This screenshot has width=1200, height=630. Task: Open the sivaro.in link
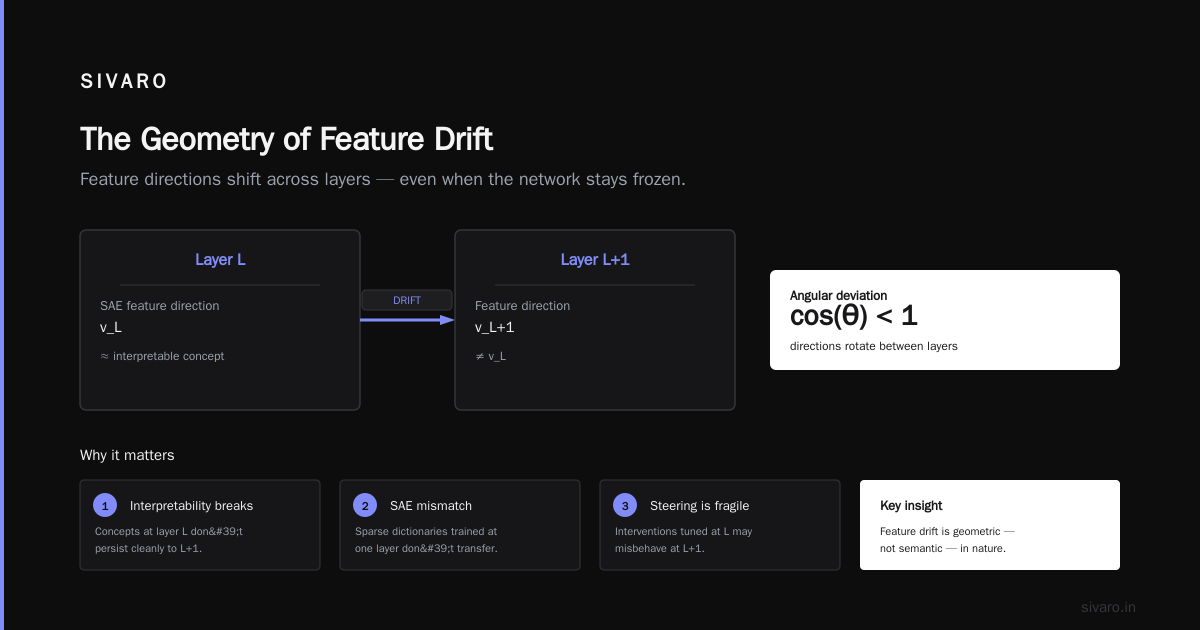pos(1108,607)
